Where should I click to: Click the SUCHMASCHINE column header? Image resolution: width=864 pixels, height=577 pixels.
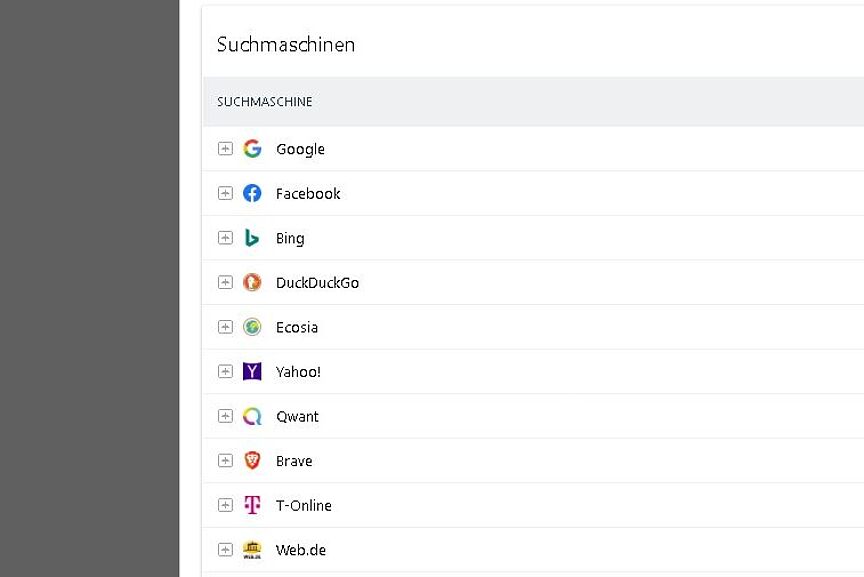(x=264, y=101)
